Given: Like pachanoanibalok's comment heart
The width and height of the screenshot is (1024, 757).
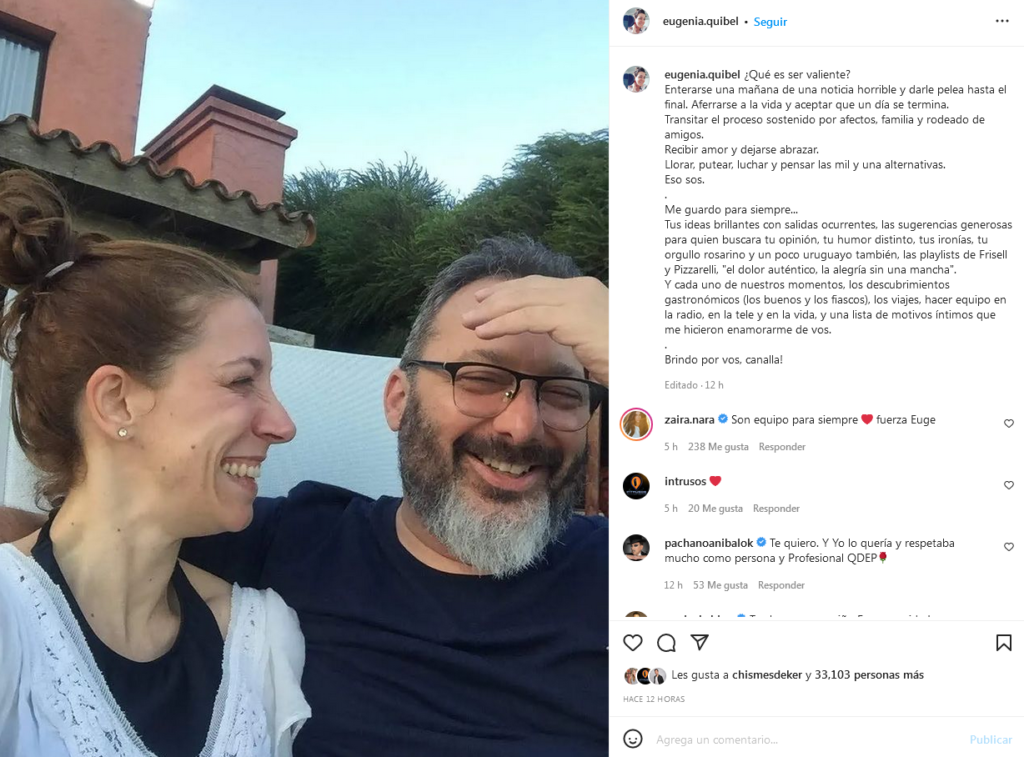Looking at the screenshot, I should 1008,547.
